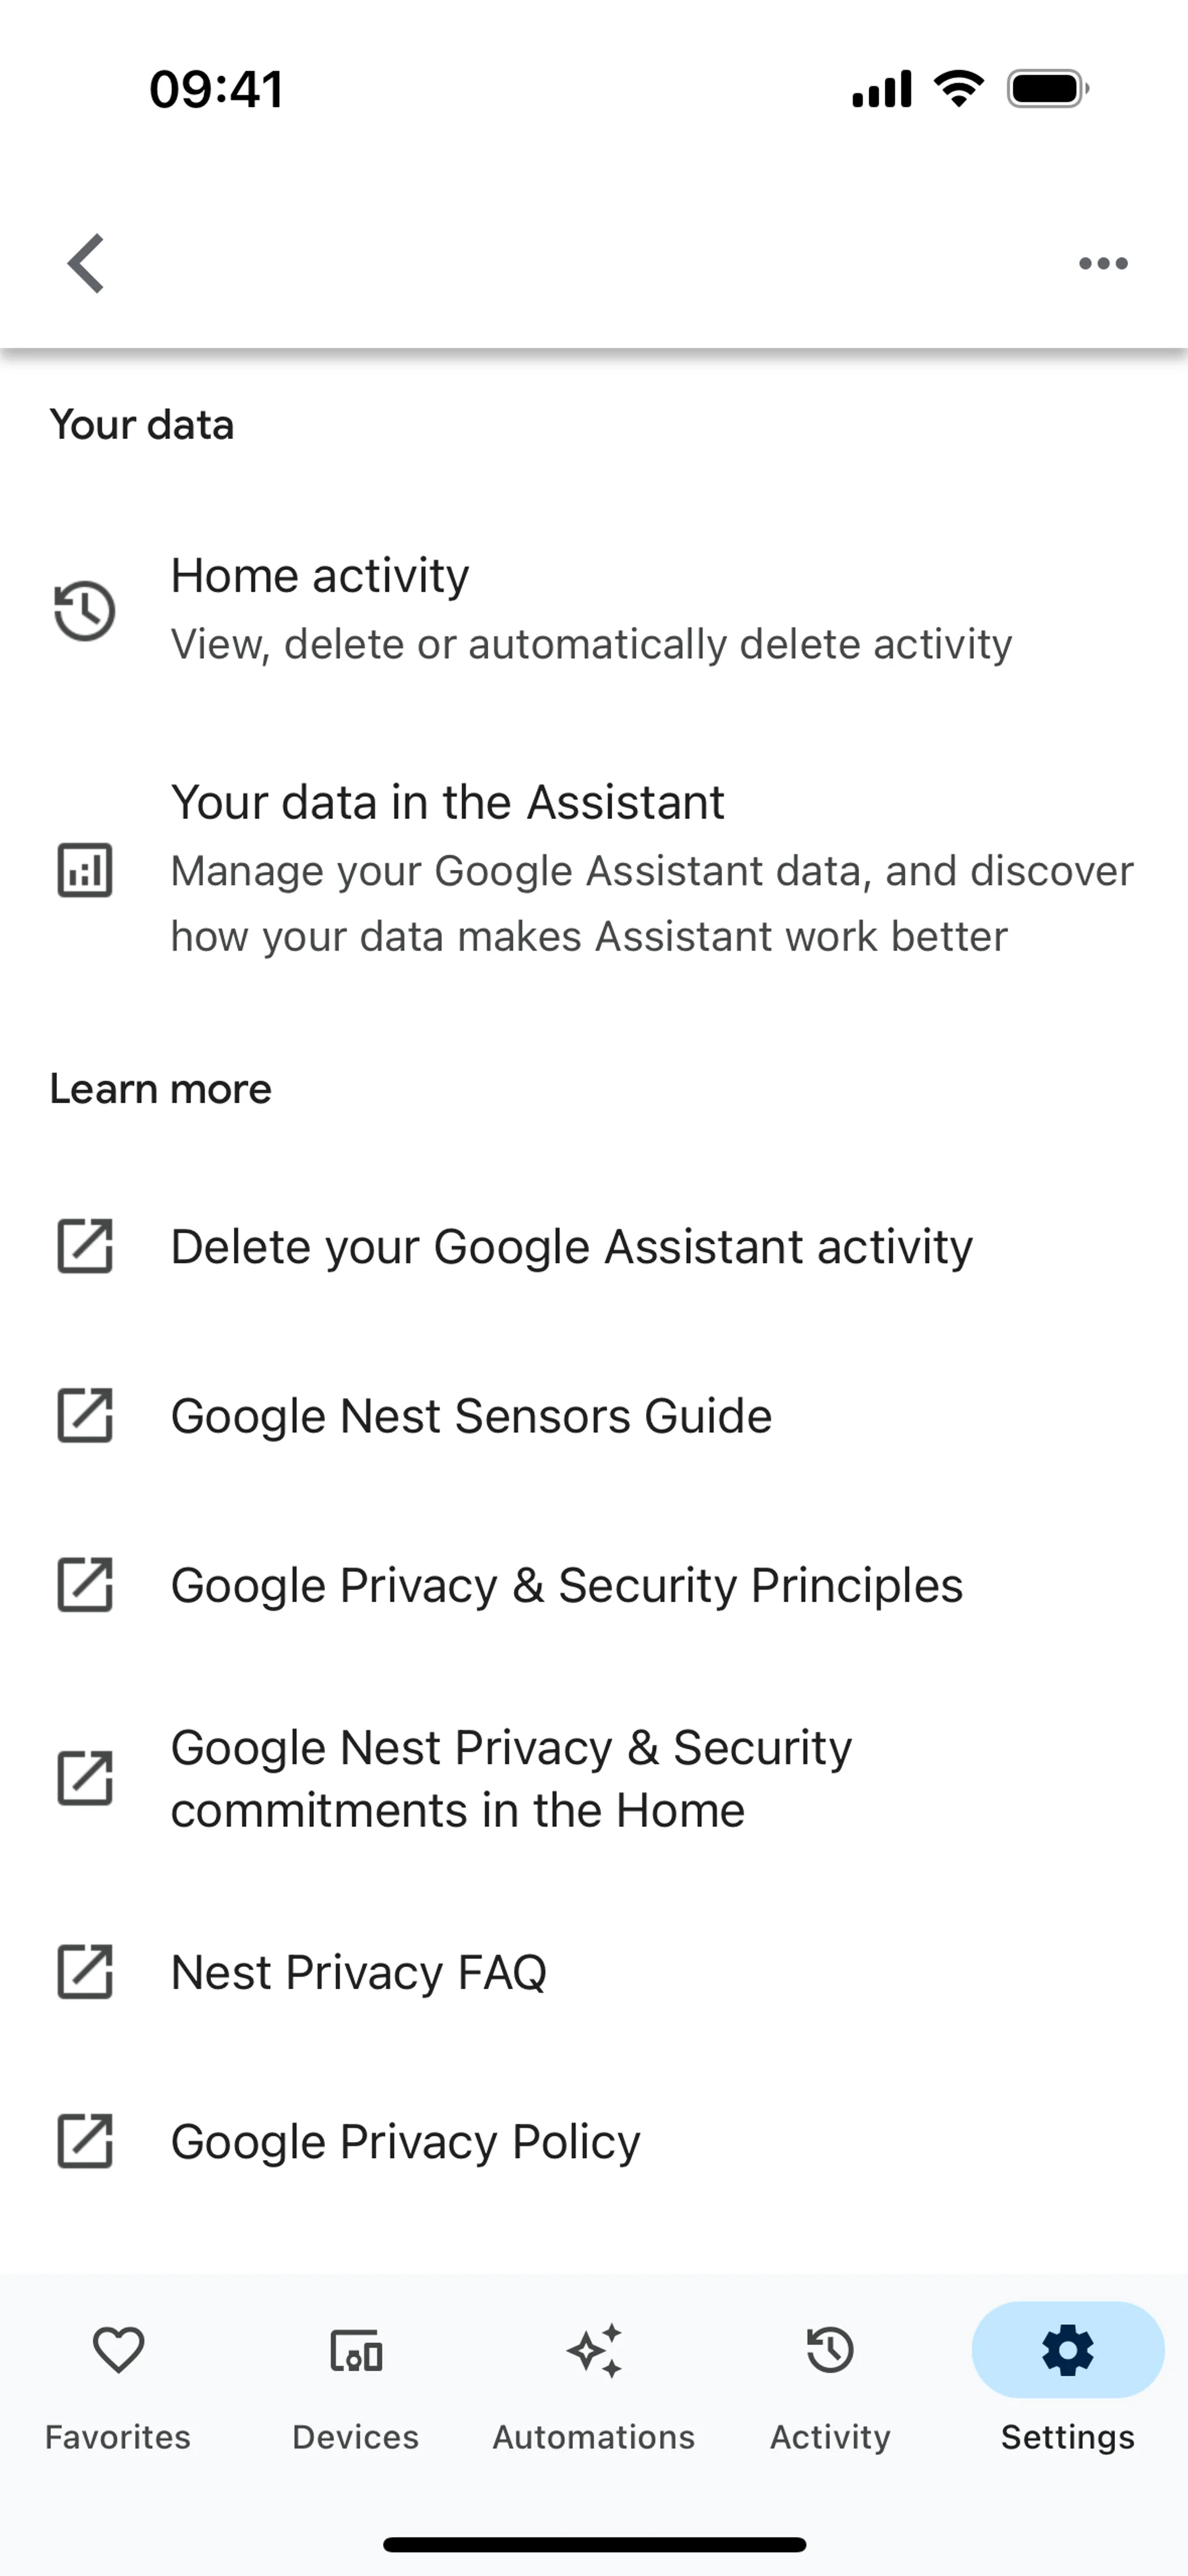1188x2576 pixels.
Task: Tap external link icon beside Nest Sensors Guide
Action: [x=85, y=1415]
